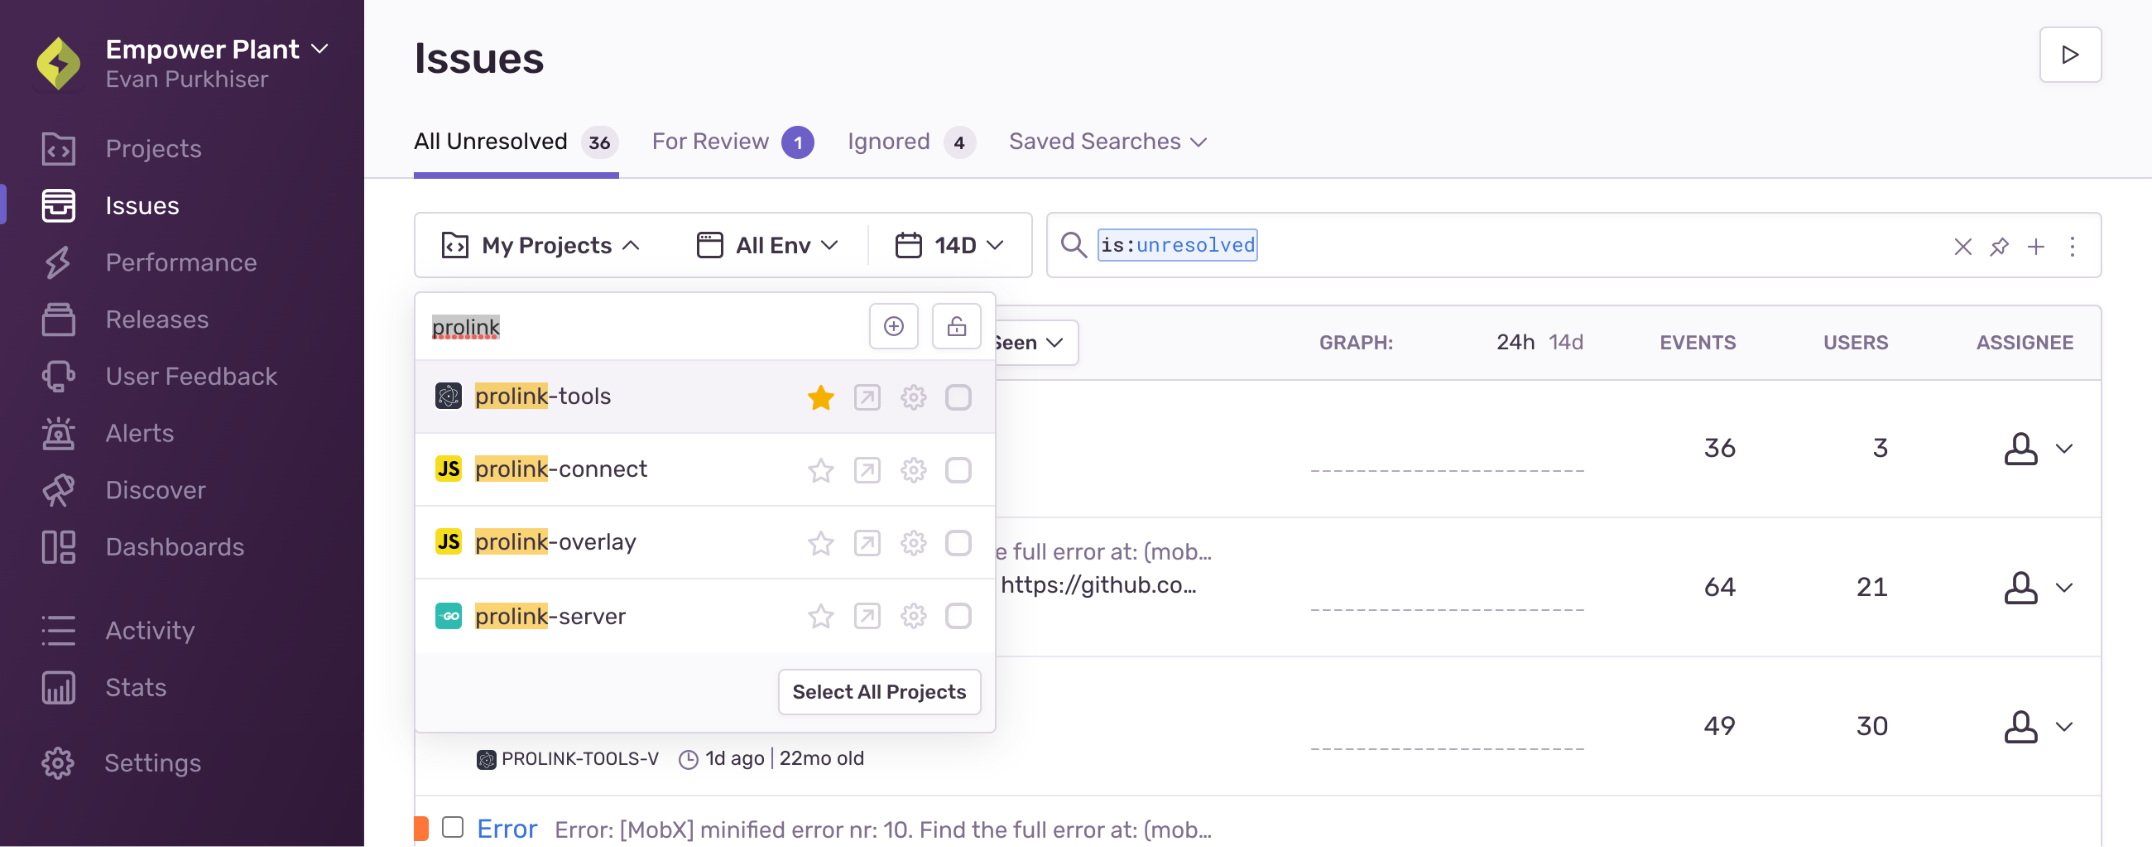Open prolink-overlay project in new page
Screen dimensions: 2152x847
click(867, 543)
